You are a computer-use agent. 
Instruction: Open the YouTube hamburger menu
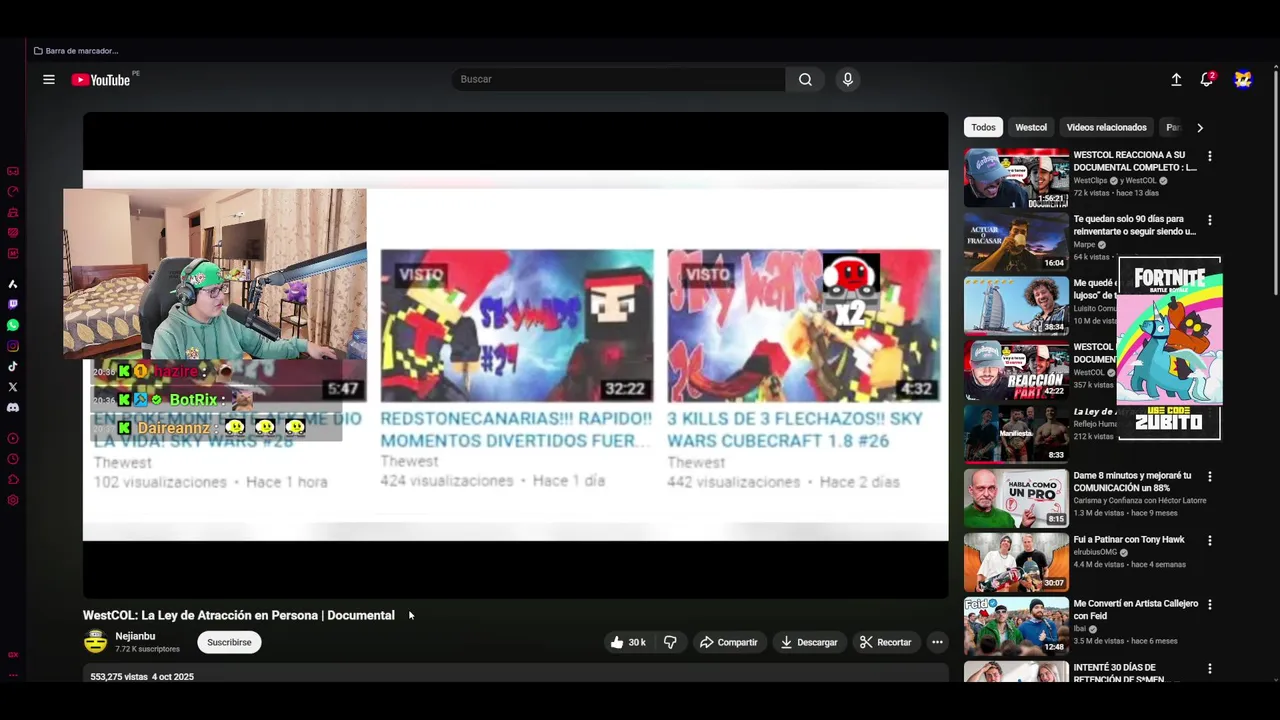[48, 80]
